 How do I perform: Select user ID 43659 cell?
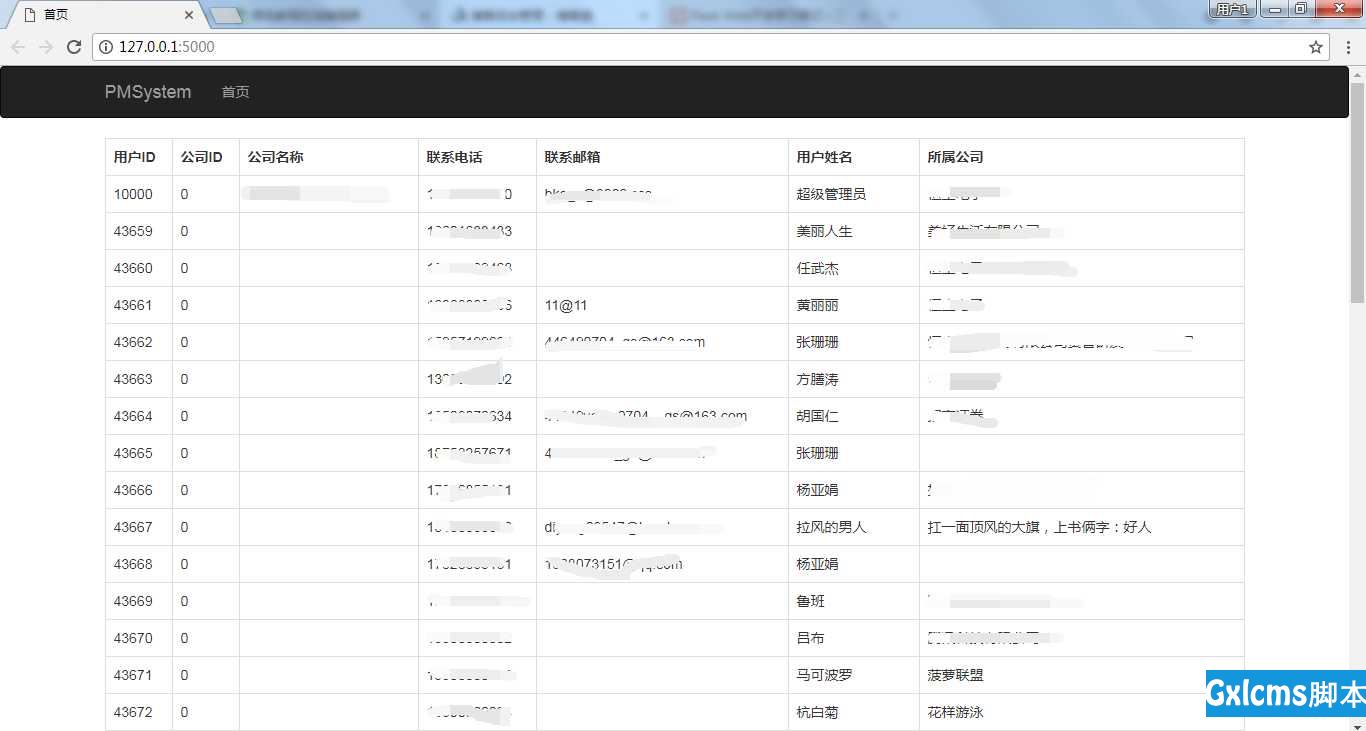[x=139, y=231]
